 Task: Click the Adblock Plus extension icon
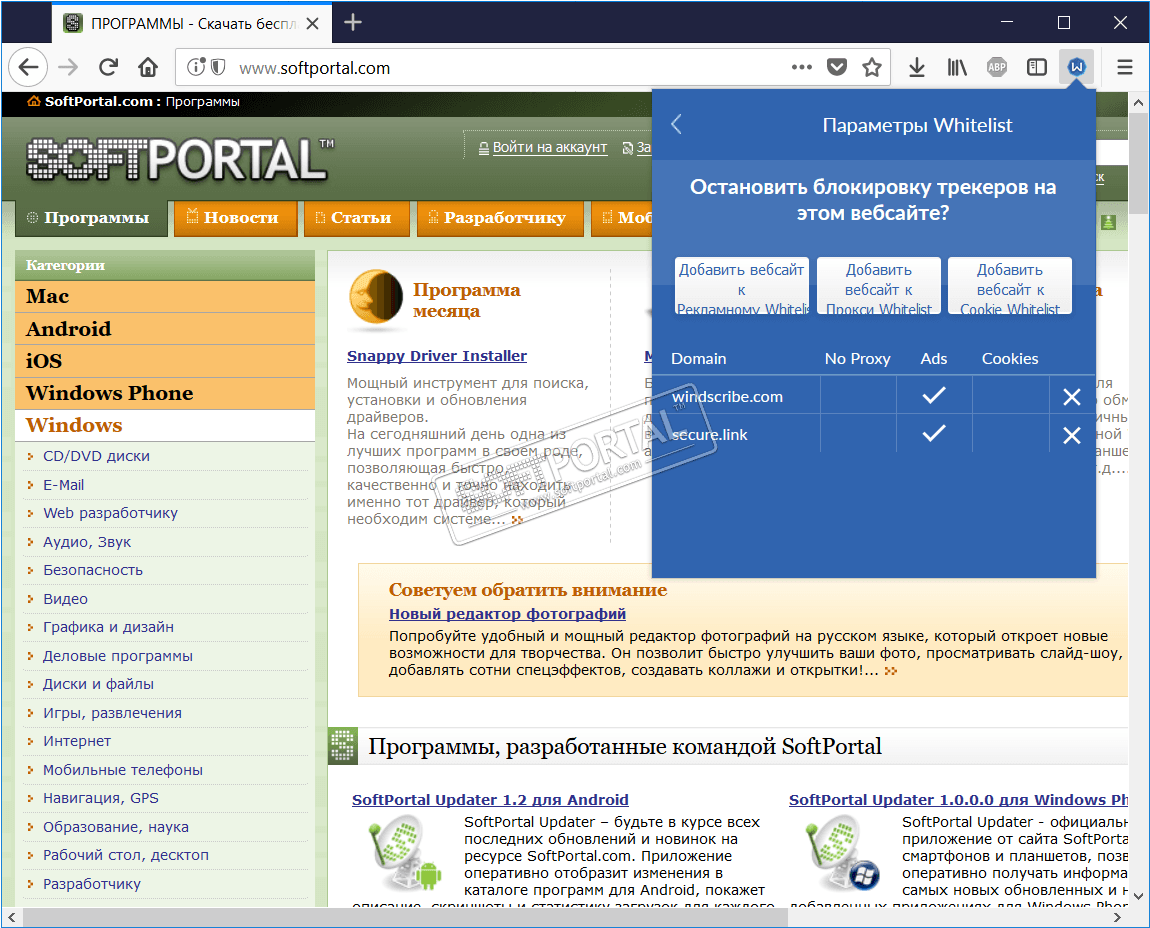tap(997, 67)
